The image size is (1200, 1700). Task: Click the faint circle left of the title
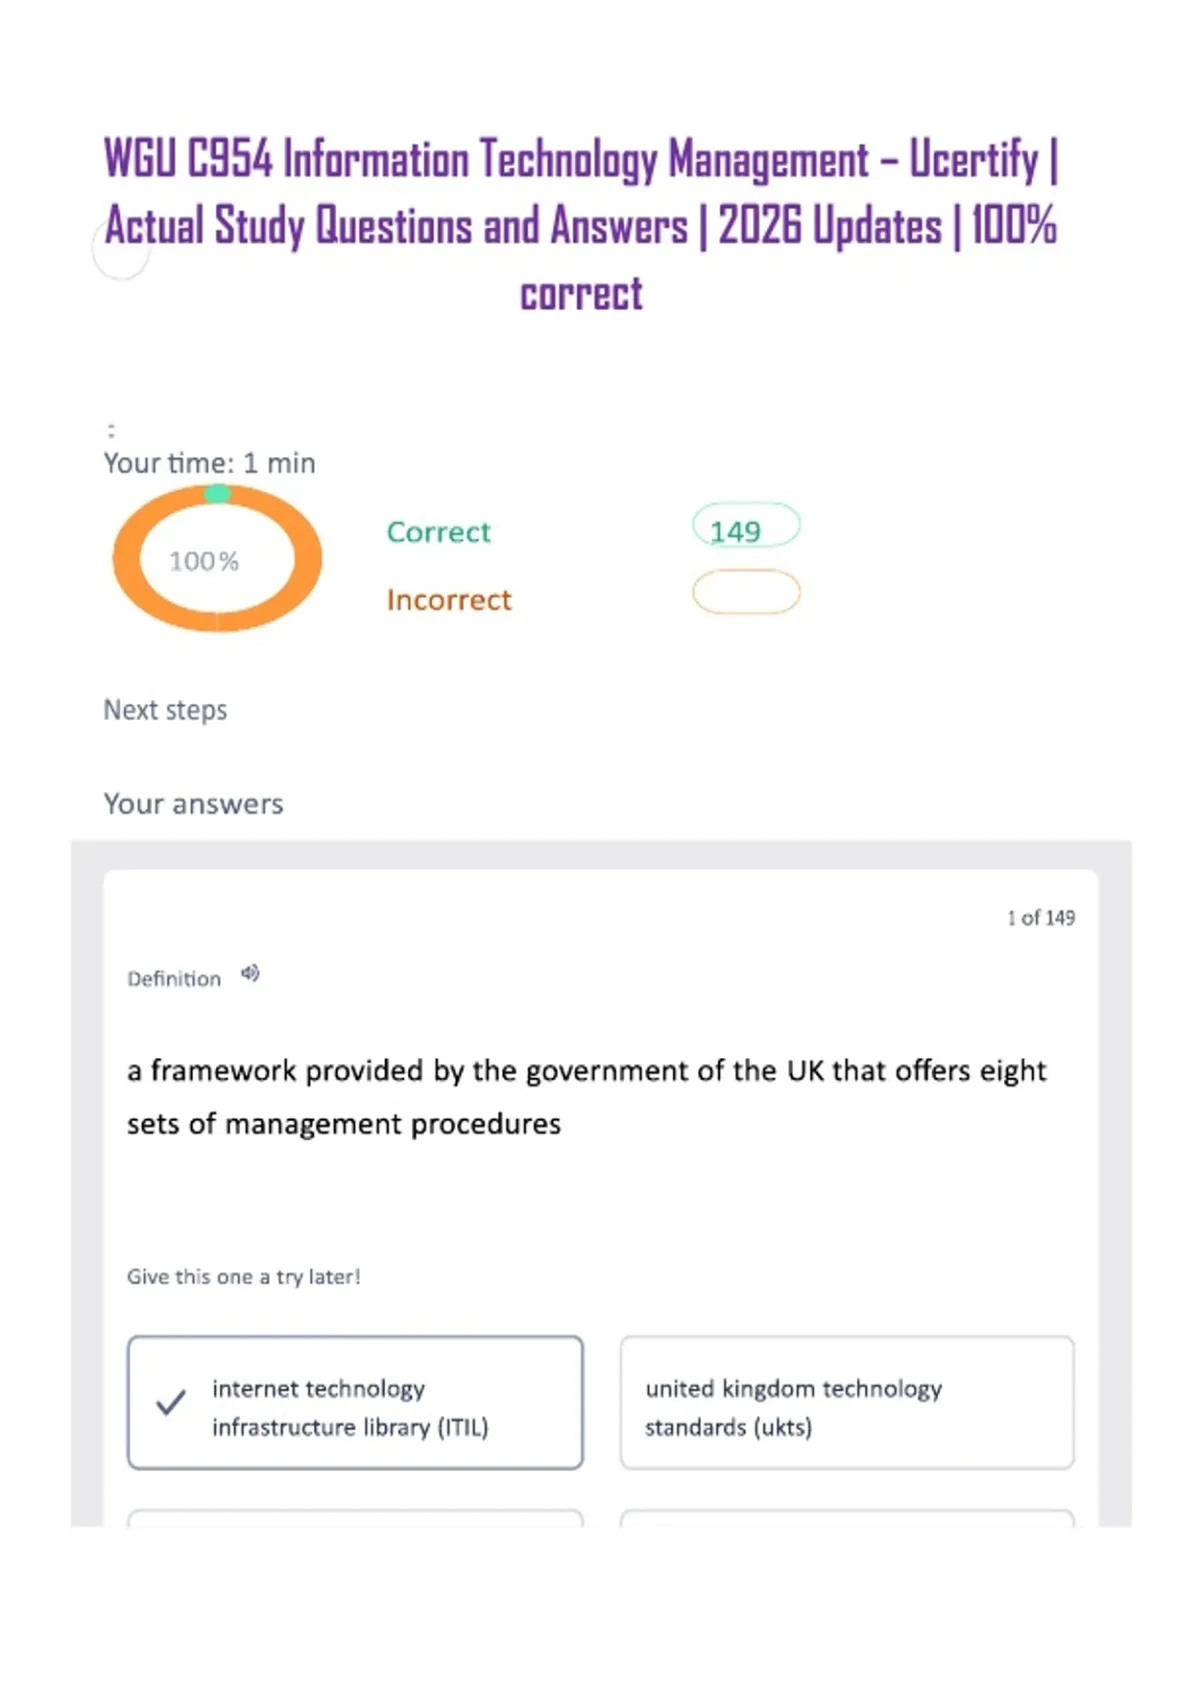tap(121, 250)
